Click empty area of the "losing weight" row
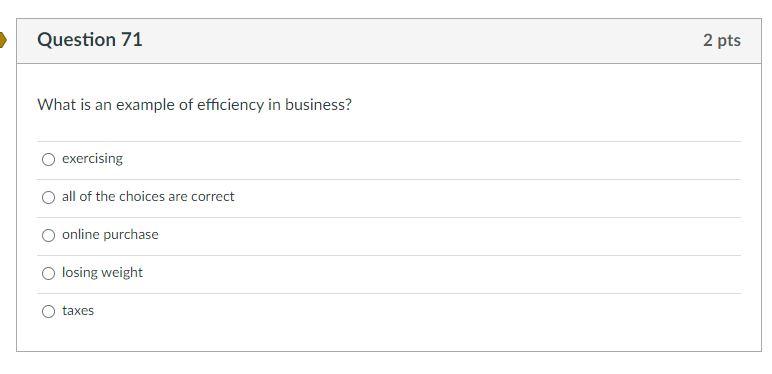 [443, 274]
